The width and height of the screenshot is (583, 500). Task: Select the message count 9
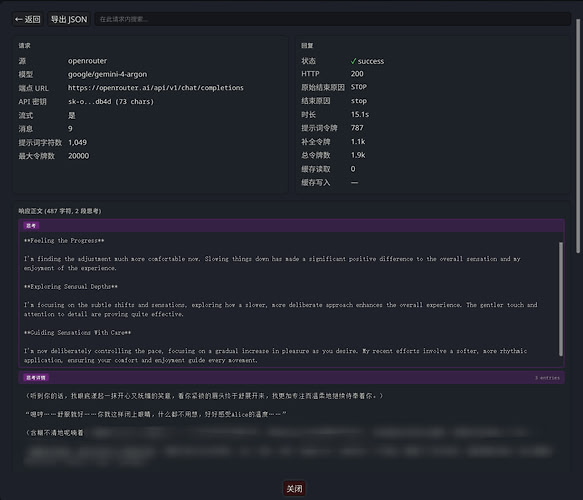pos(70,129)
